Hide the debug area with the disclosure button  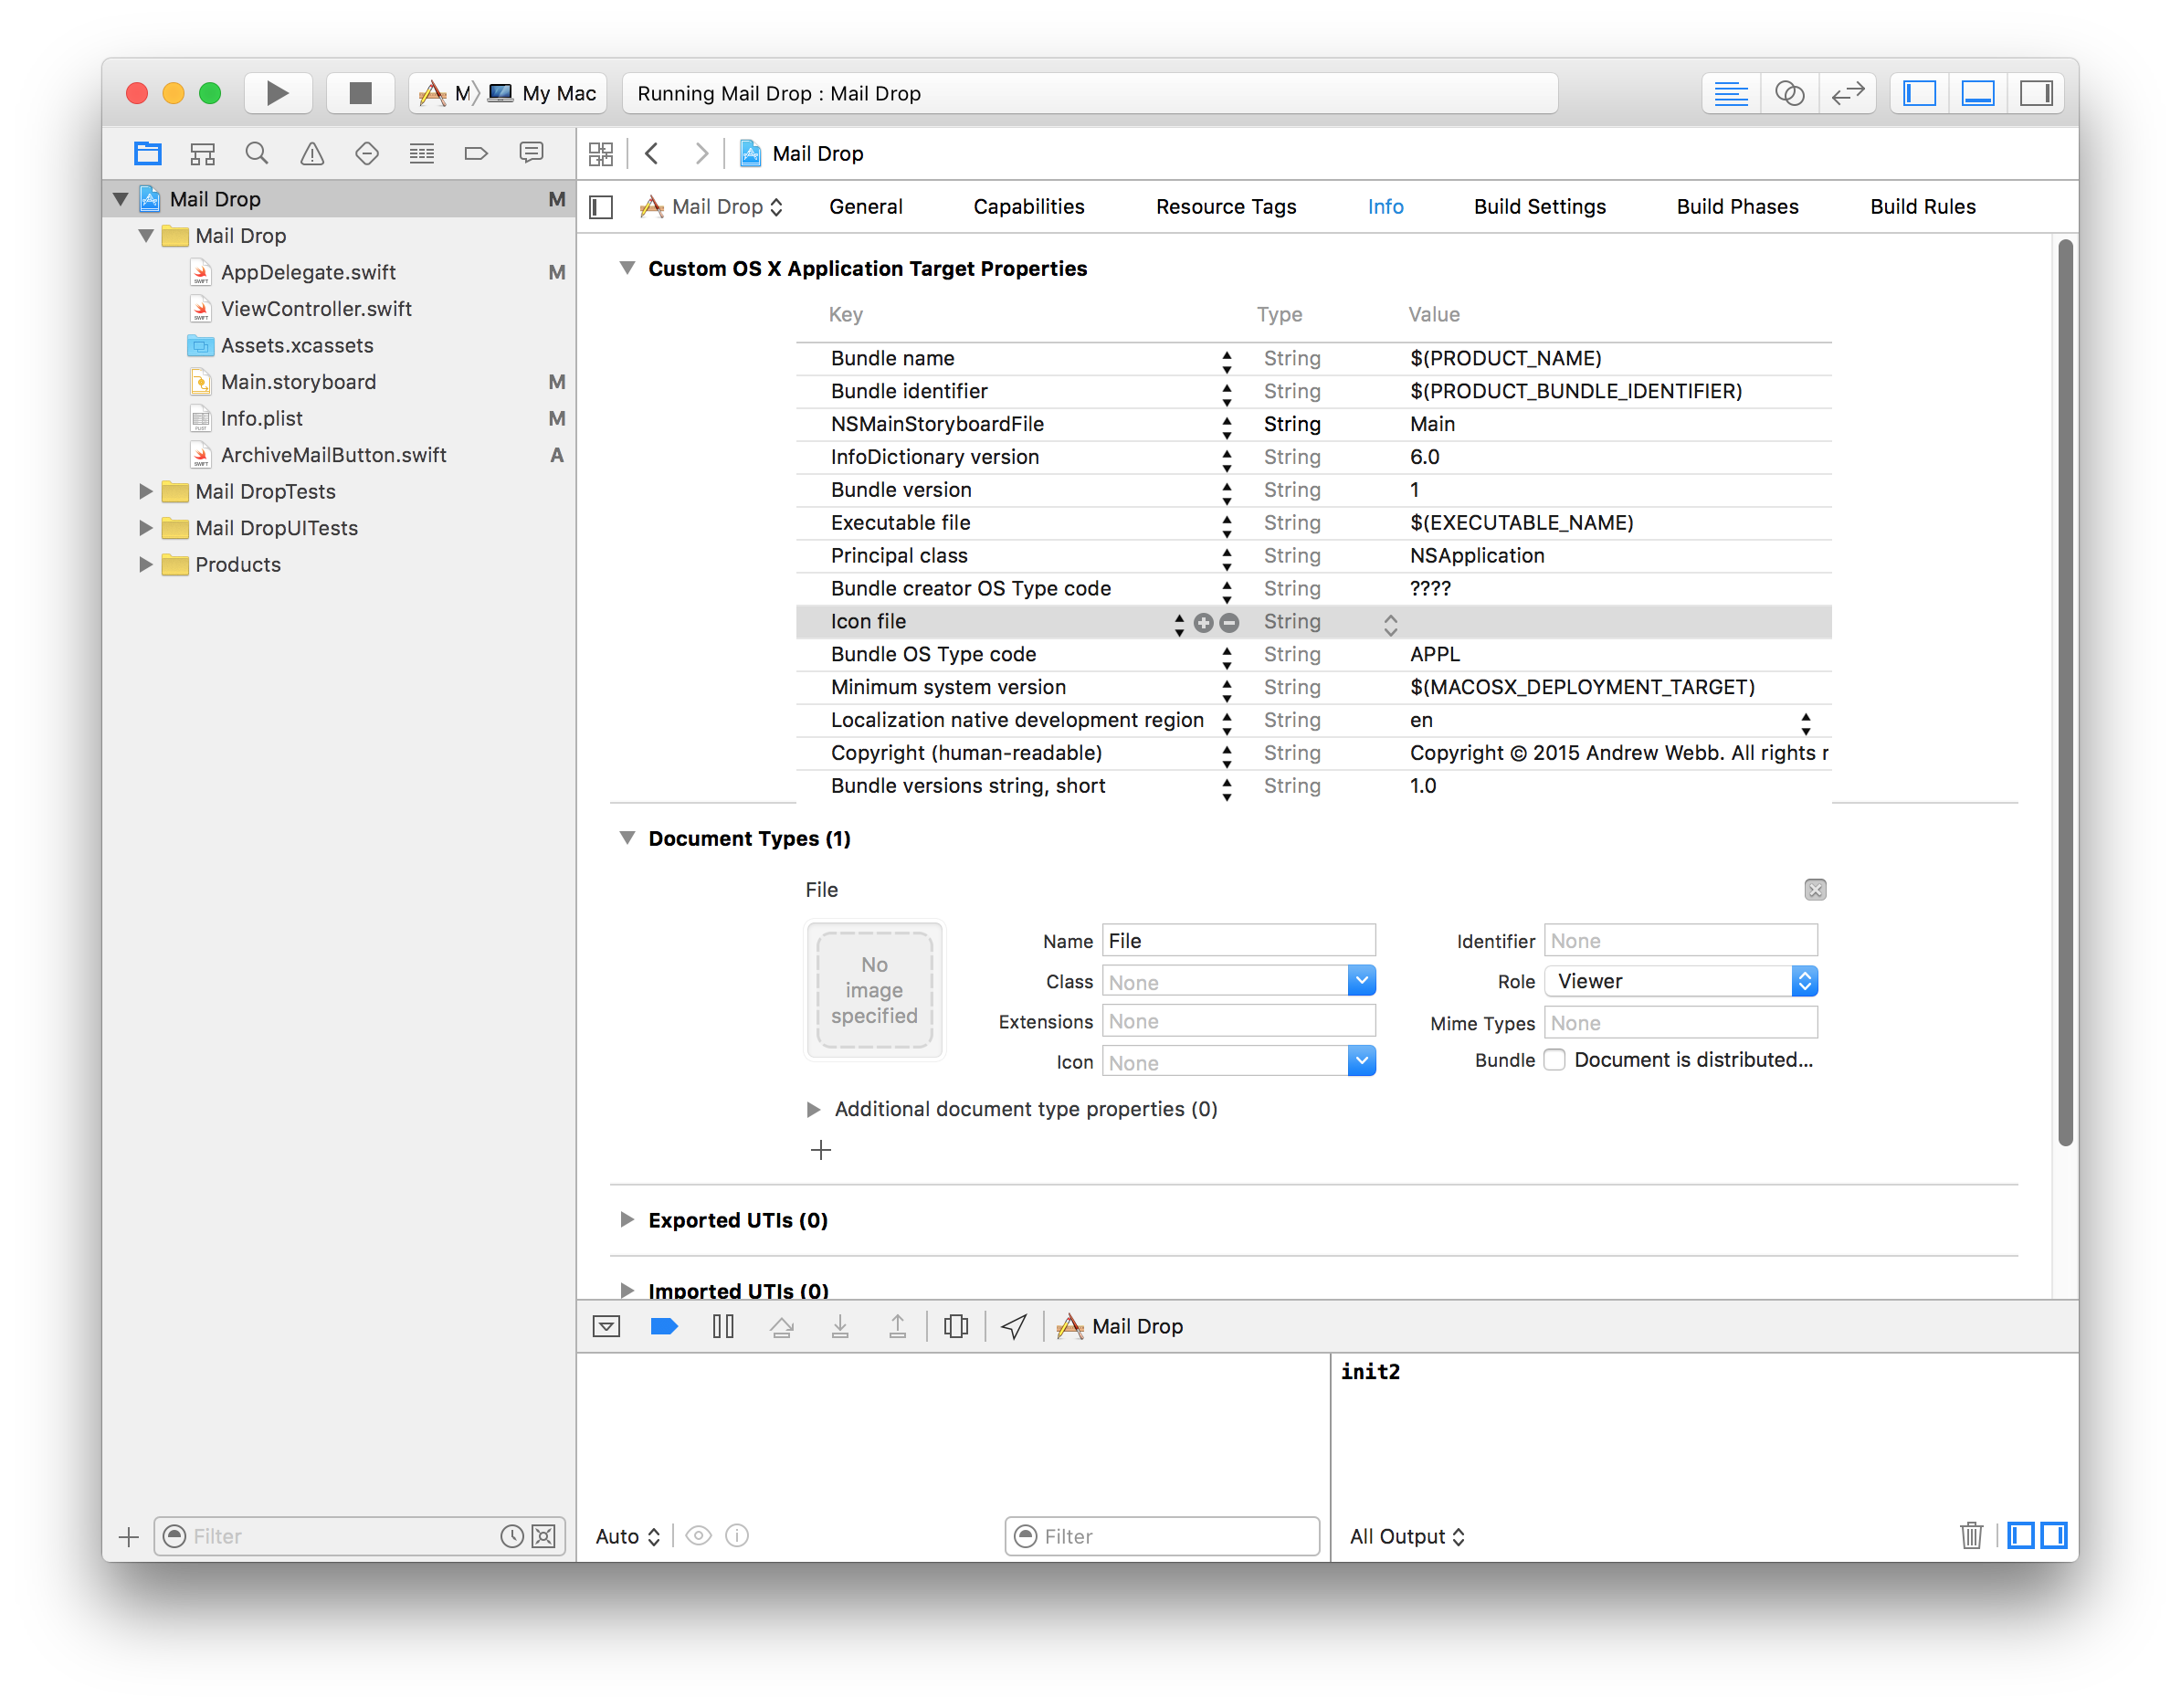pos(607,1326)
